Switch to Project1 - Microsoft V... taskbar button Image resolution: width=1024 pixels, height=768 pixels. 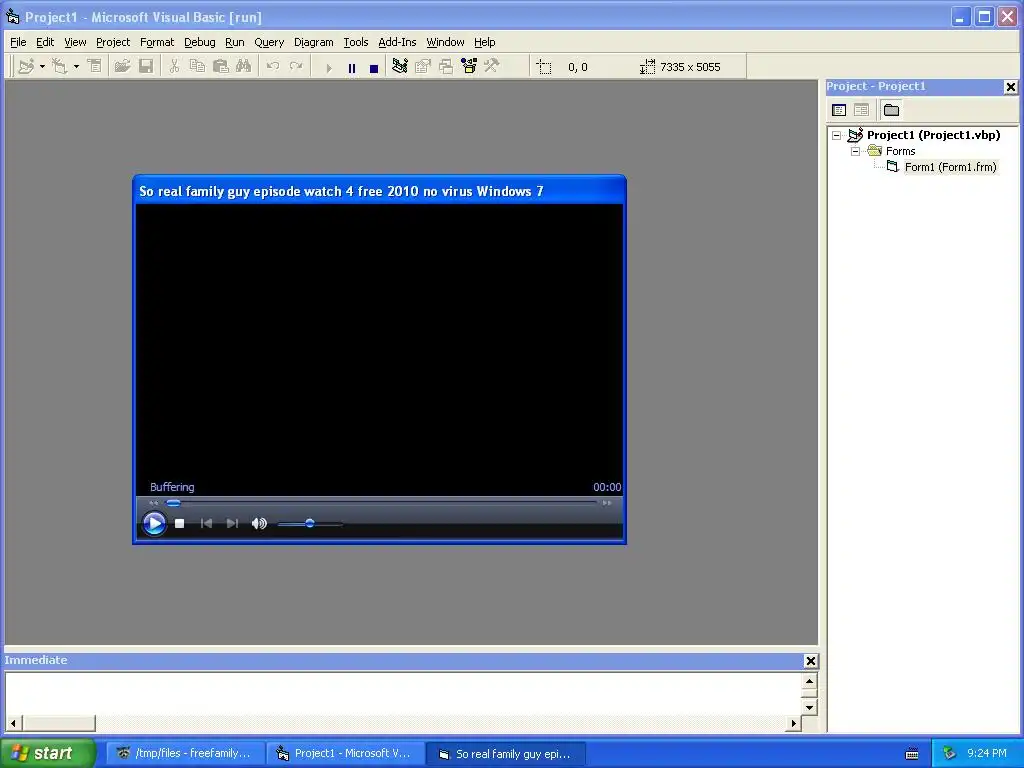click(x=345, y=753)
